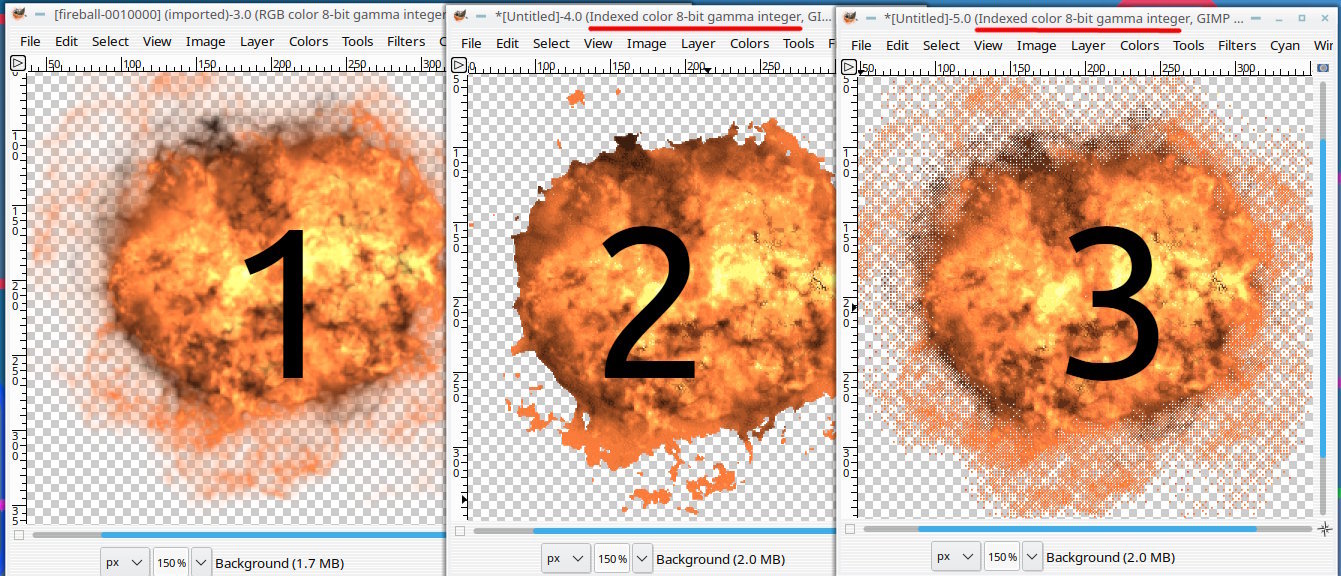The image size is (1341, 576).
Task: Open Colors menu in Untitled-5.0 window
Action: coord(1139,45)
